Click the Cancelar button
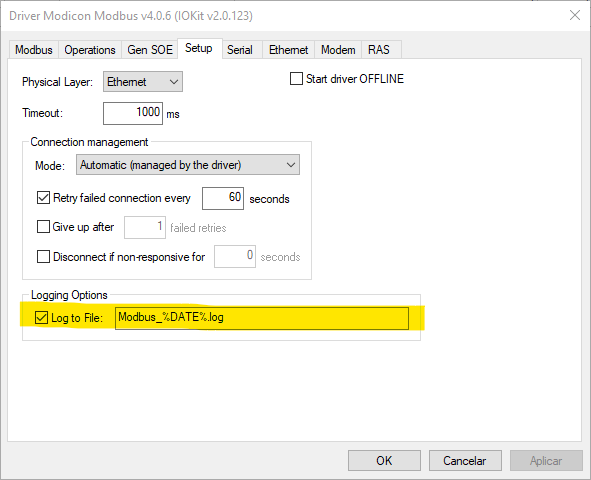 click(x=465, y=460)
